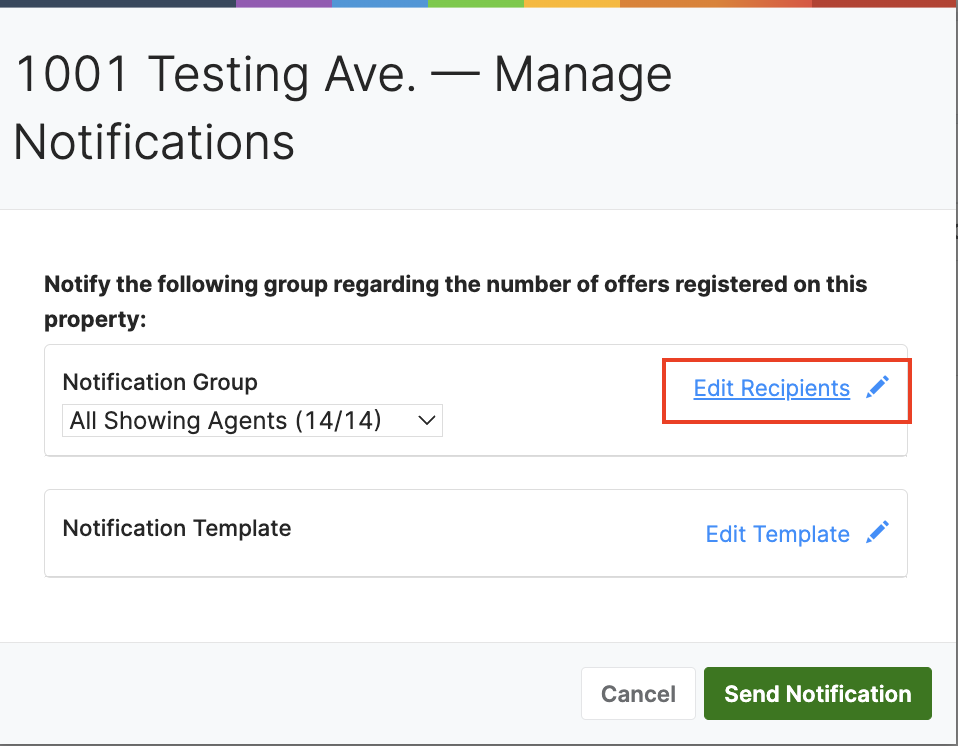This screenshot has width=958, height=746.
Task: Click the bold 'Notify the following group' instruction text
Action: point(455,302)
